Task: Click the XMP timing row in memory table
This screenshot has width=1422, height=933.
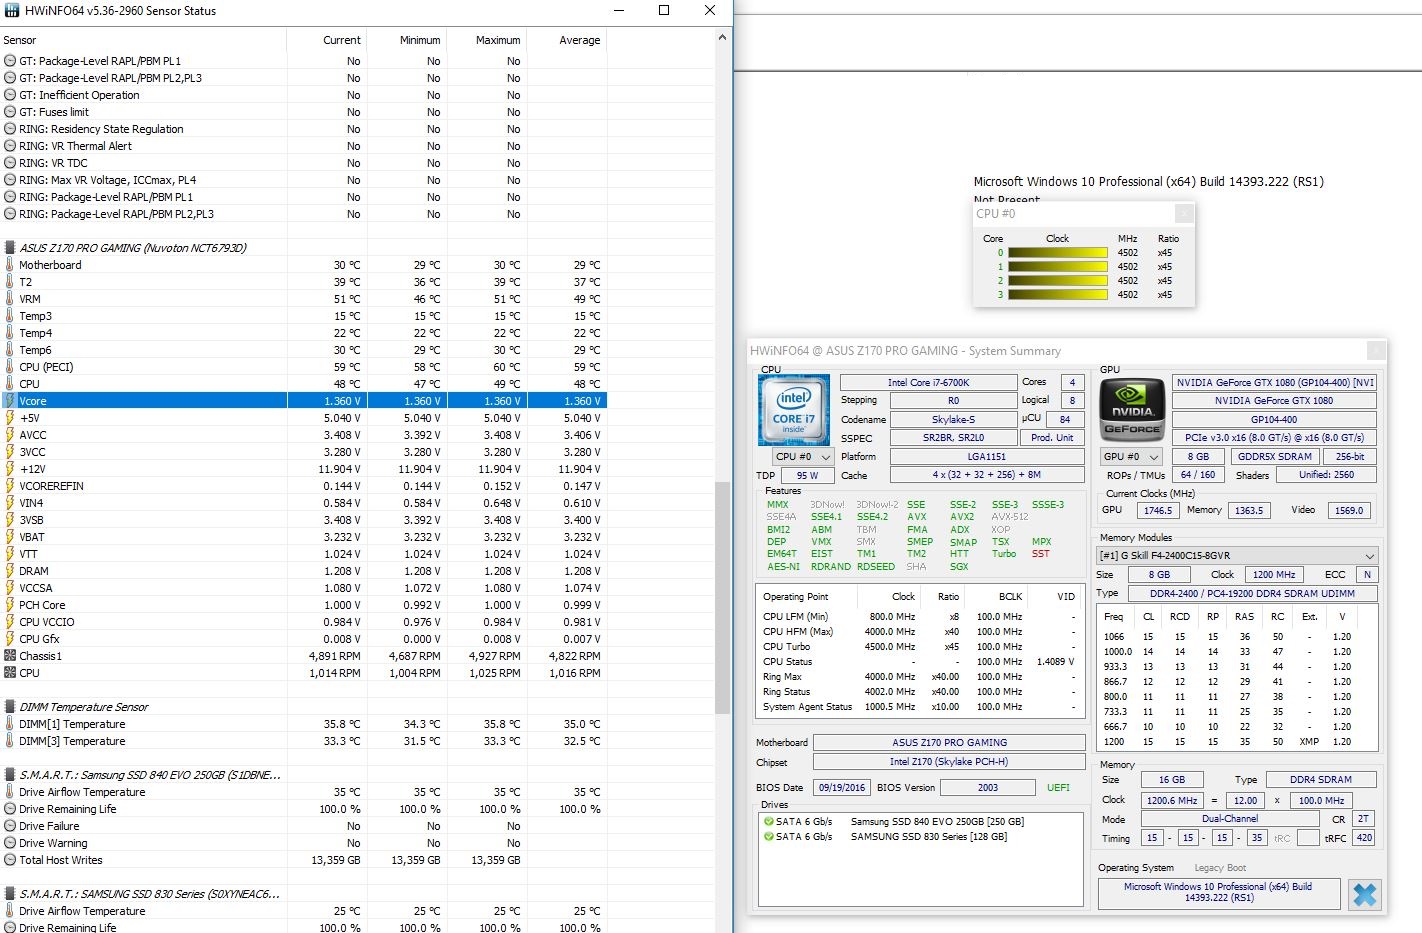Action: [x=1237, y=742]
